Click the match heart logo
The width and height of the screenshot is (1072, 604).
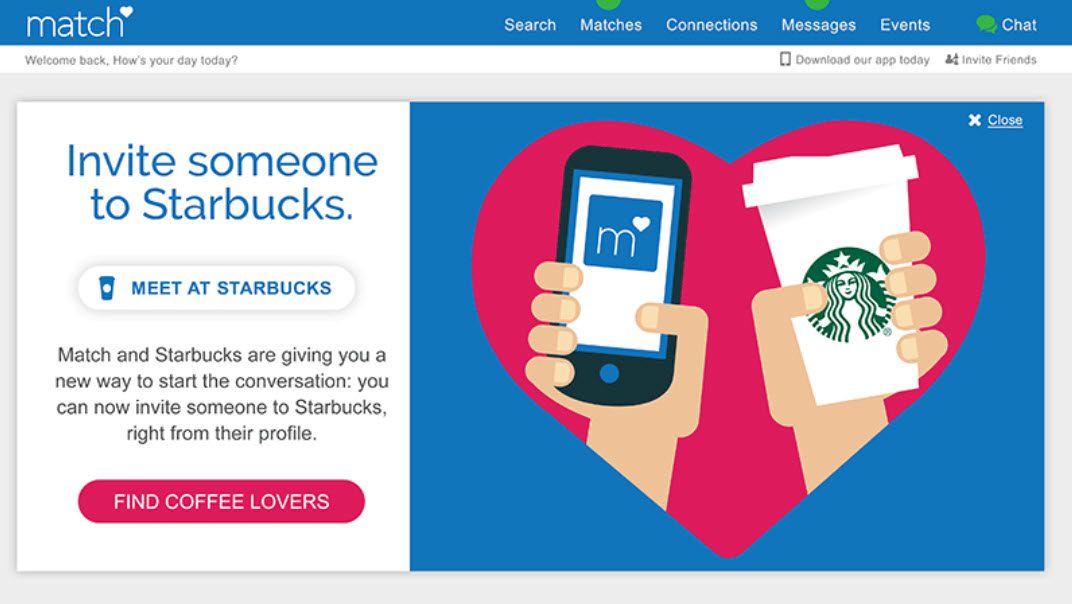click(80, 23)
